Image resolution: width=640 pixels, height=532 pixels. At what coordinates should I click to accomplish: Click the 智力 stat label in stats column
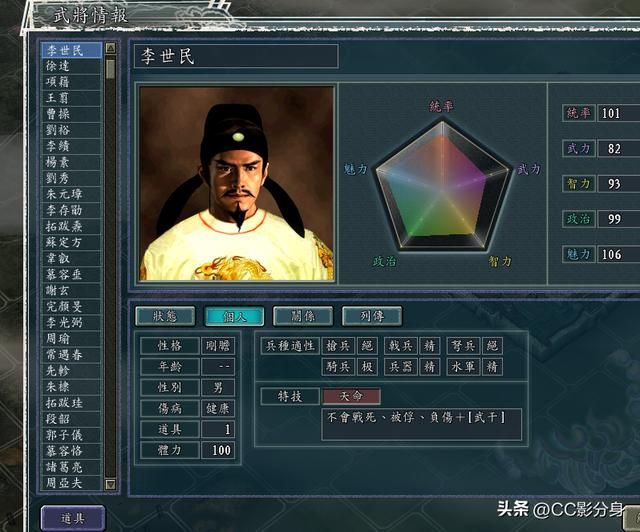[x=578, y=184]
